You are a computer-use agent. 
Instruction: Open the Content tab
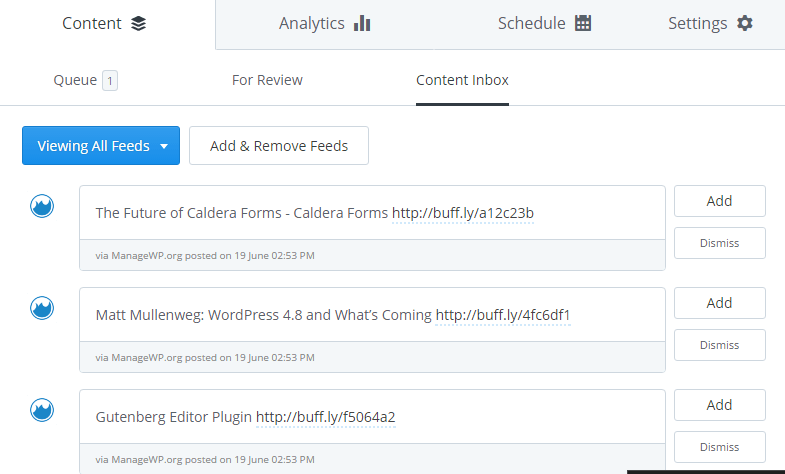104,24
